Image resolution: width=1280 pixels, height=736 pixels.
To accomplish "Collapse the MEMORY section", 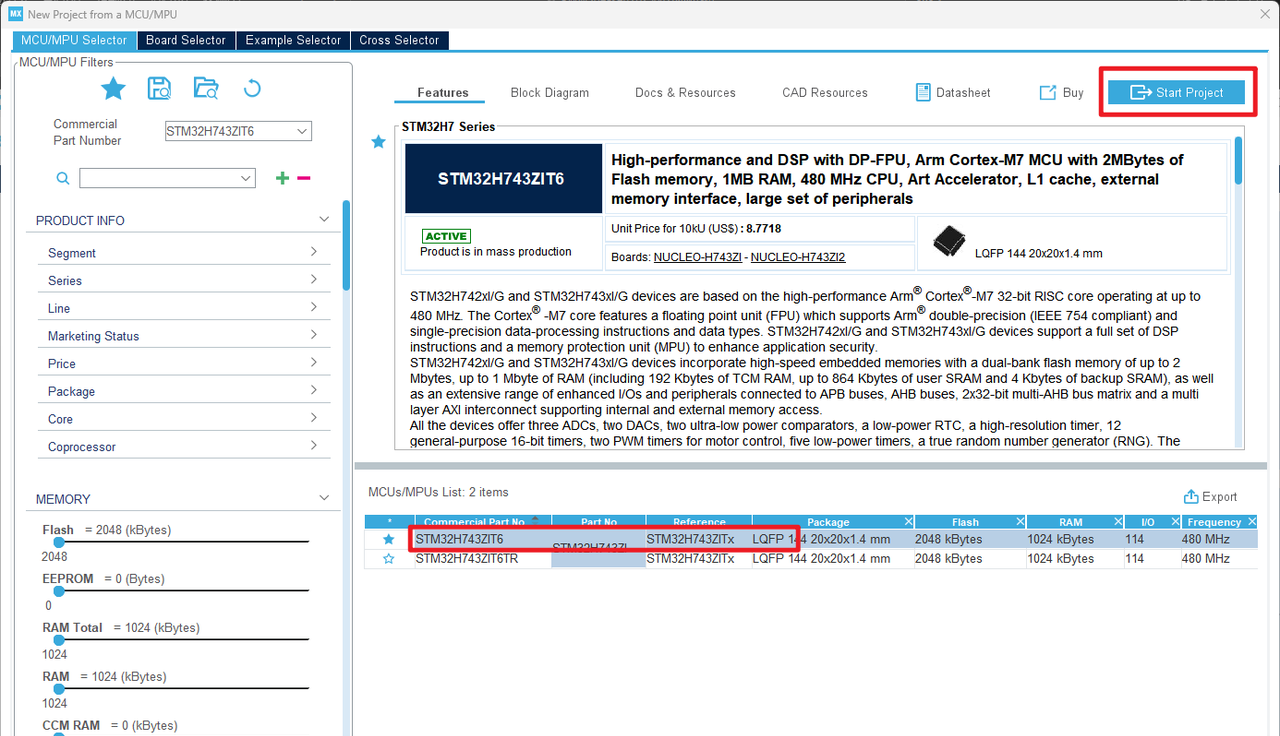I will click(x=323, y=498).
